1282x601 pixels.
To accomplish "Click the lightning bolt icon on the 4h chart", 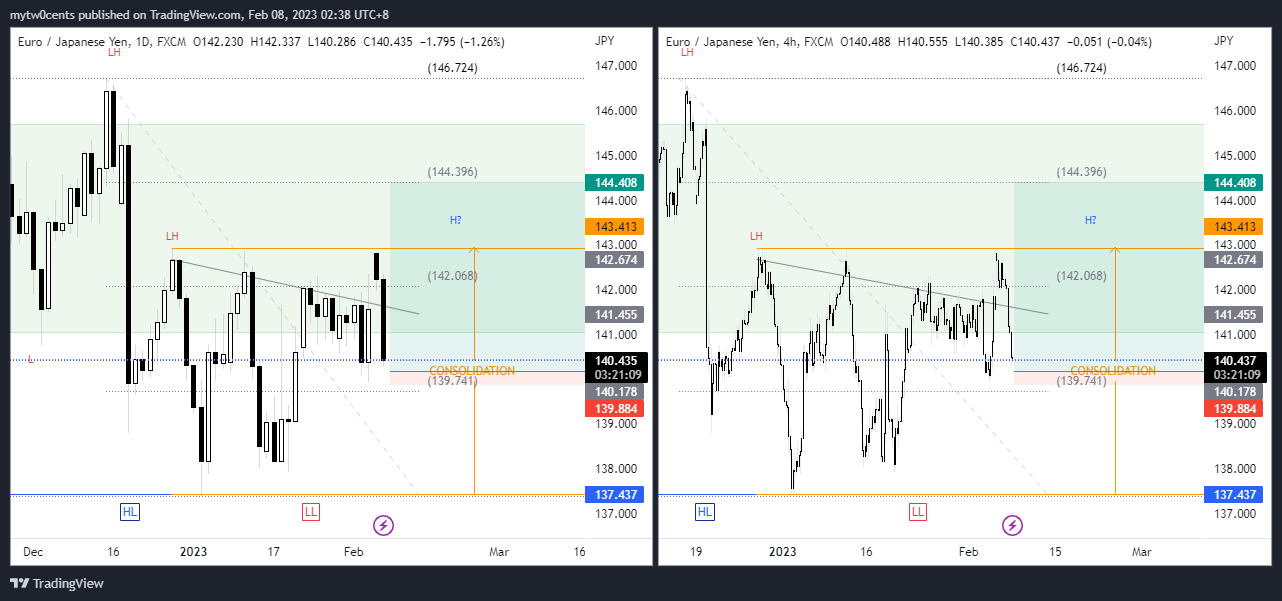I will 1012,524.
